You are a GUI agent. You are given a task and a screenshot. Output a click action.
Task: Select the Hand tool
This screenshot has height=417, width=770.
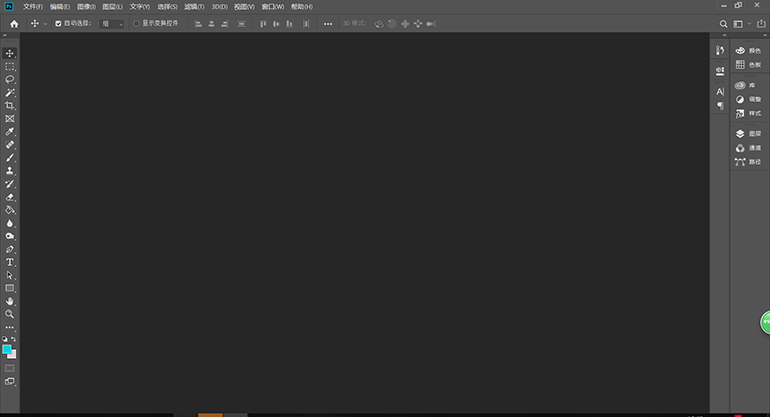pyautogui.click(x=10, y=301)
